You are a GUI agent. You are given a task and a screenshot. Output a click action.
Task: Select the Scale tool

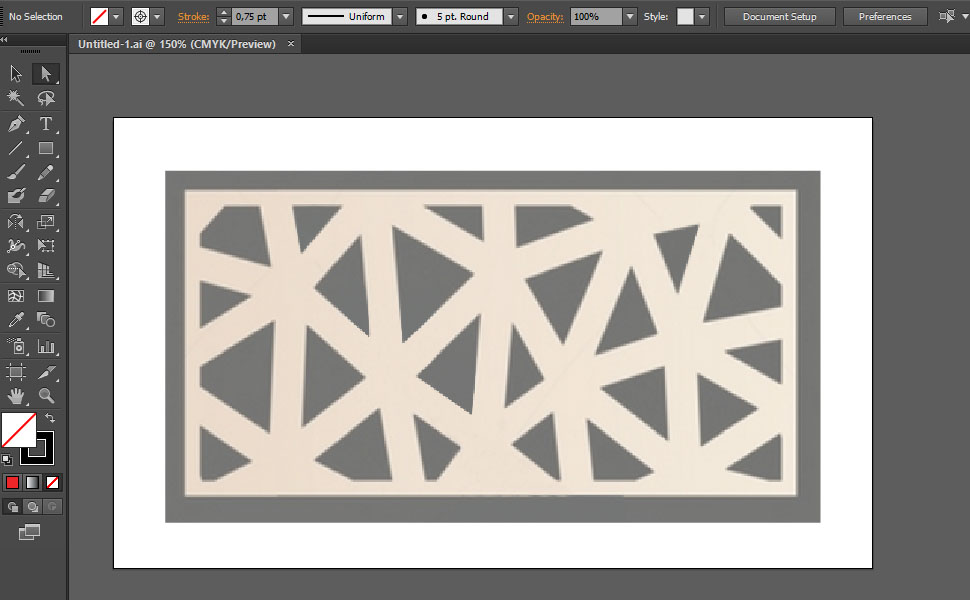tap(46, 221)
